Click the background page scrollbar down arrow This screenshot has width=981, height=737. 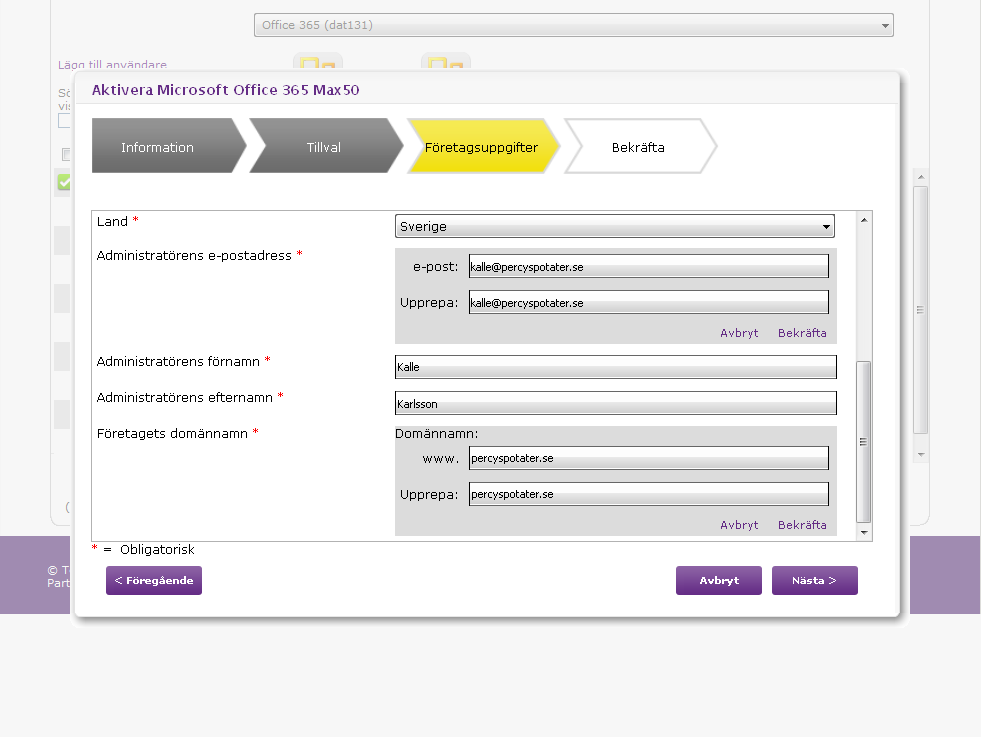click(x=921, y=454)
